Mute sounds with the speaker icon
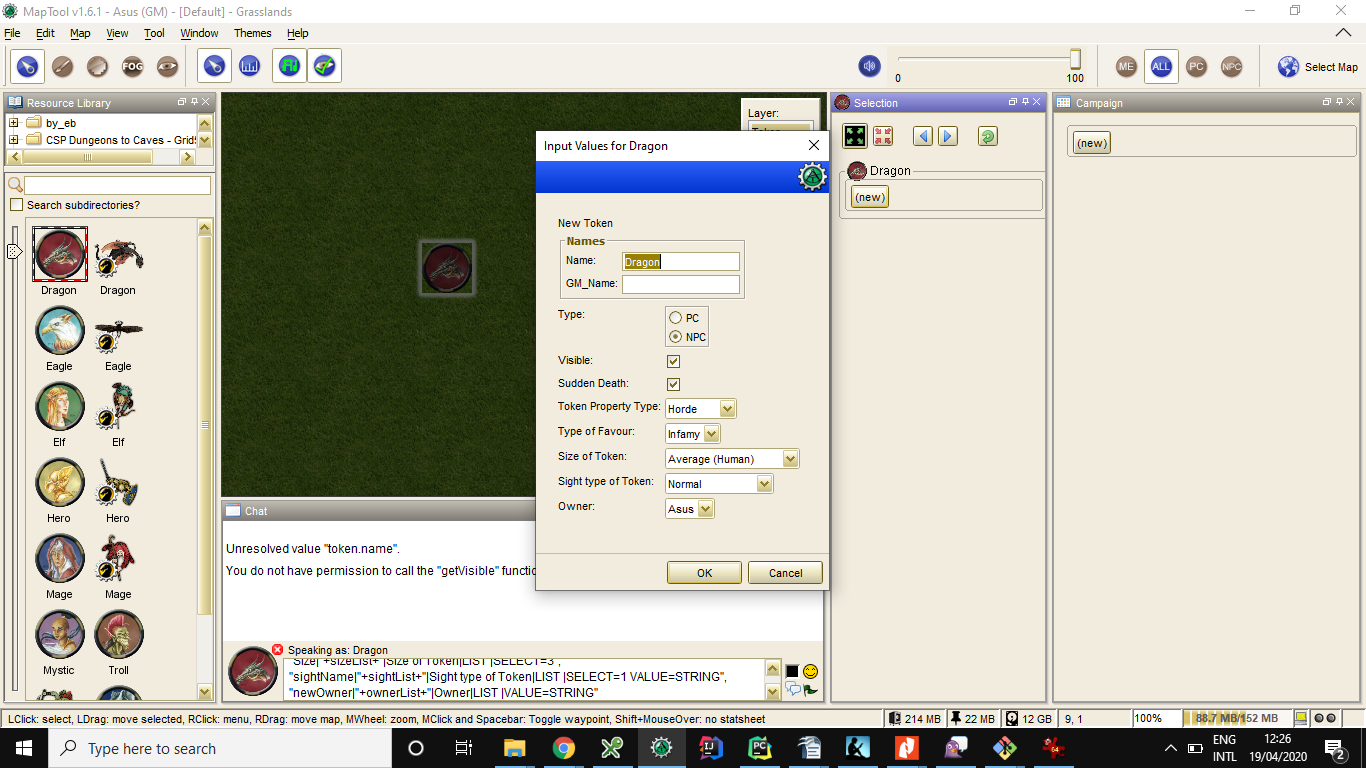This screenshot has height=768, width=1366. pyautogui.click(x=869, y=66)
